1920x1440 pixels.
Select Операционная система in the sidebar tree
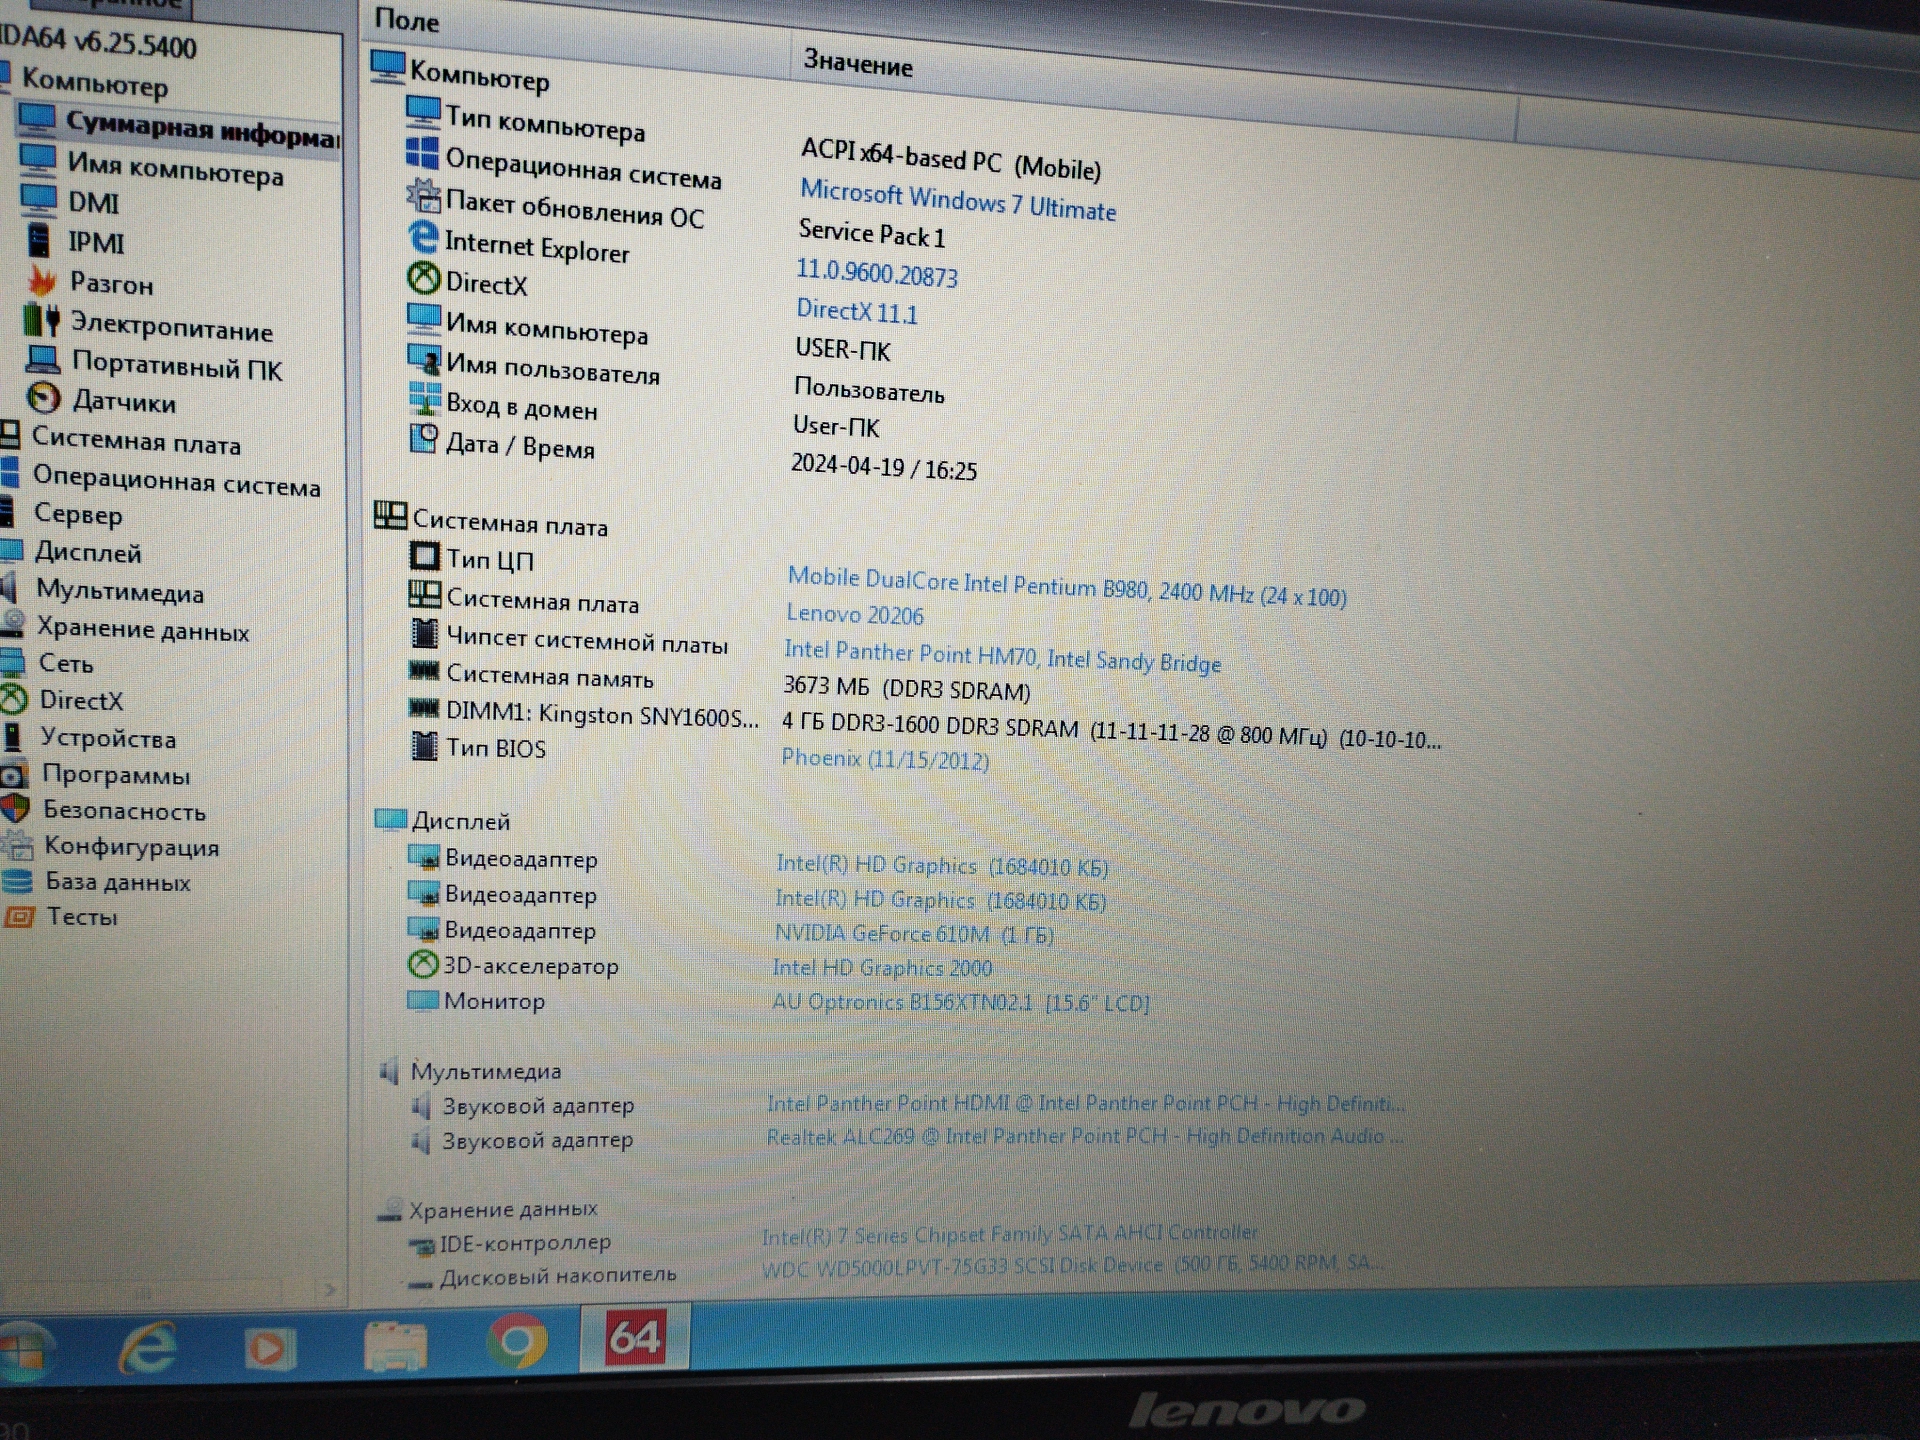177,480
